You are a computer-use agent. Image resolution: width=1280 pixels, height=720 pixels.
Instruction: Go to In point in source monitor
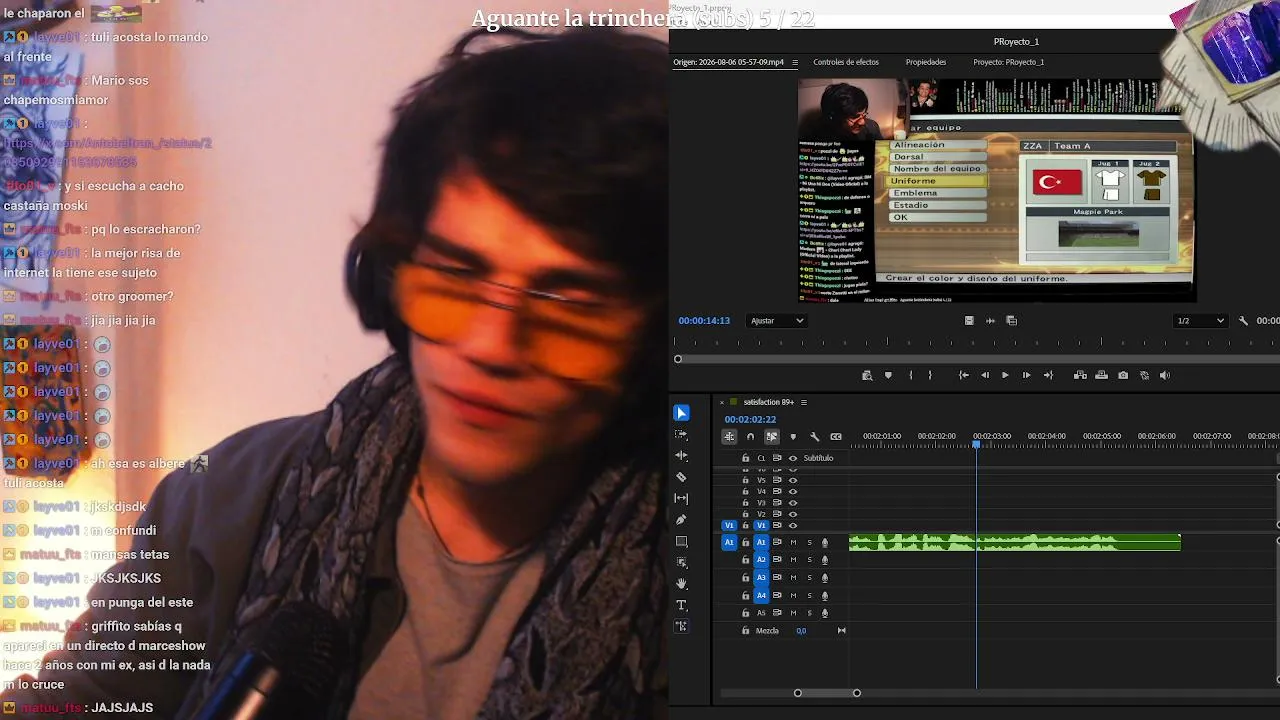click(x=963, y=376)
